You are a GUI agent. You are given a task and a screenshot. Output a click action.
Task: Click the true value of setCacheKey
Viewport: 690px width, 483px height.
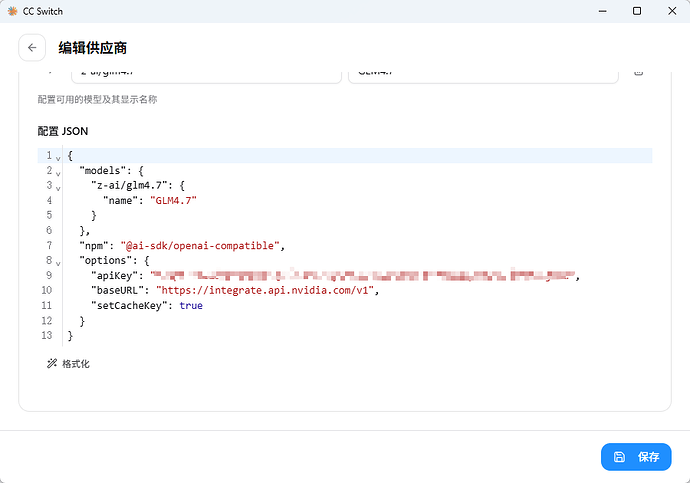coord(191,305)
